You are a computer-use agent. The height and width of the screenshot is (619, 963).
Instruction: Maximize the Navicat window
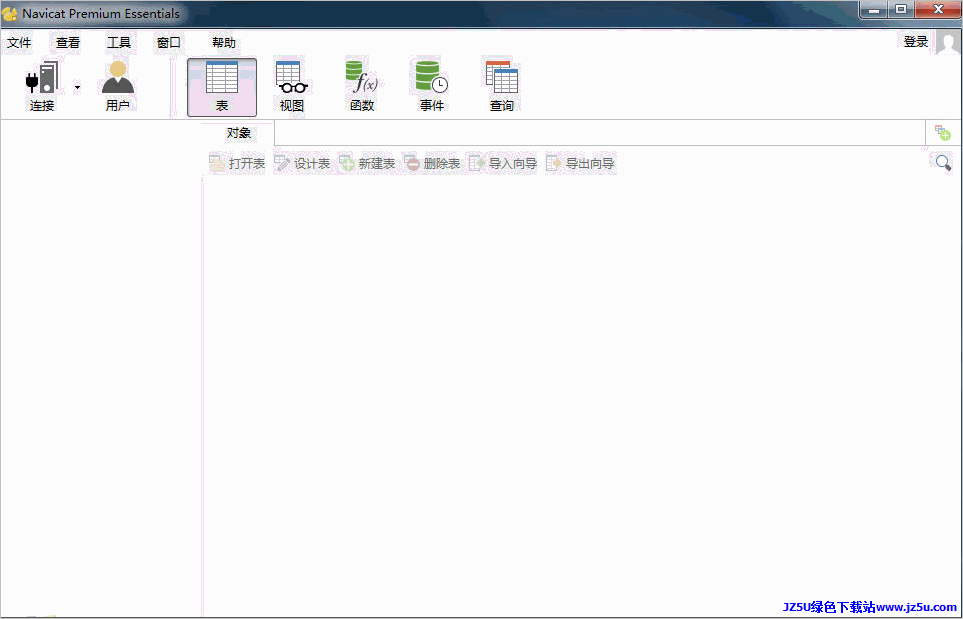tap(901, 9)
